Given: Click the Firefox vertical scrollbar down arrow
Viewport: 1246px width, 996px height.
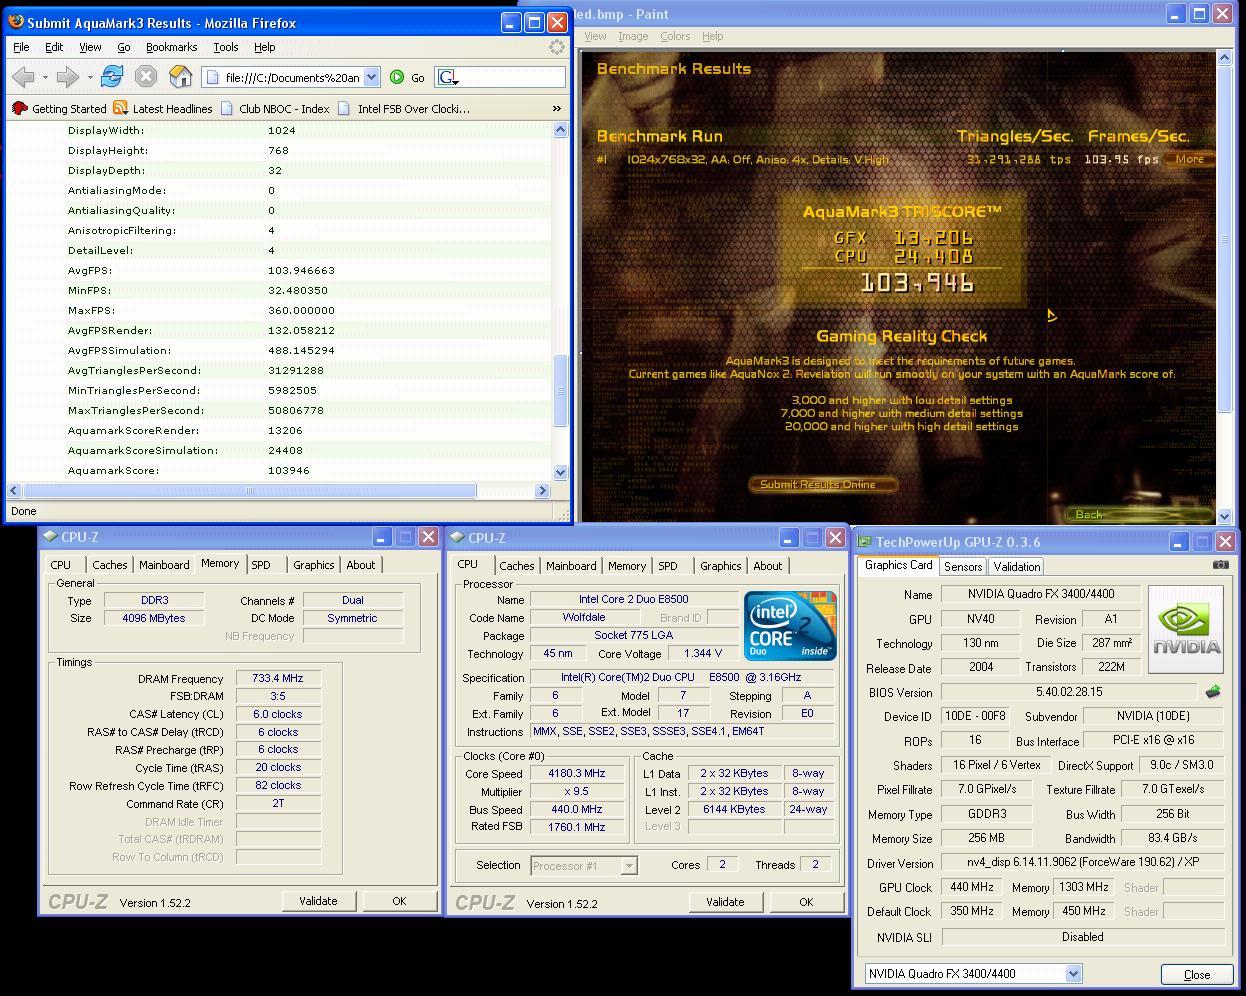Looking at the screenshot, I should coord(560,473).
